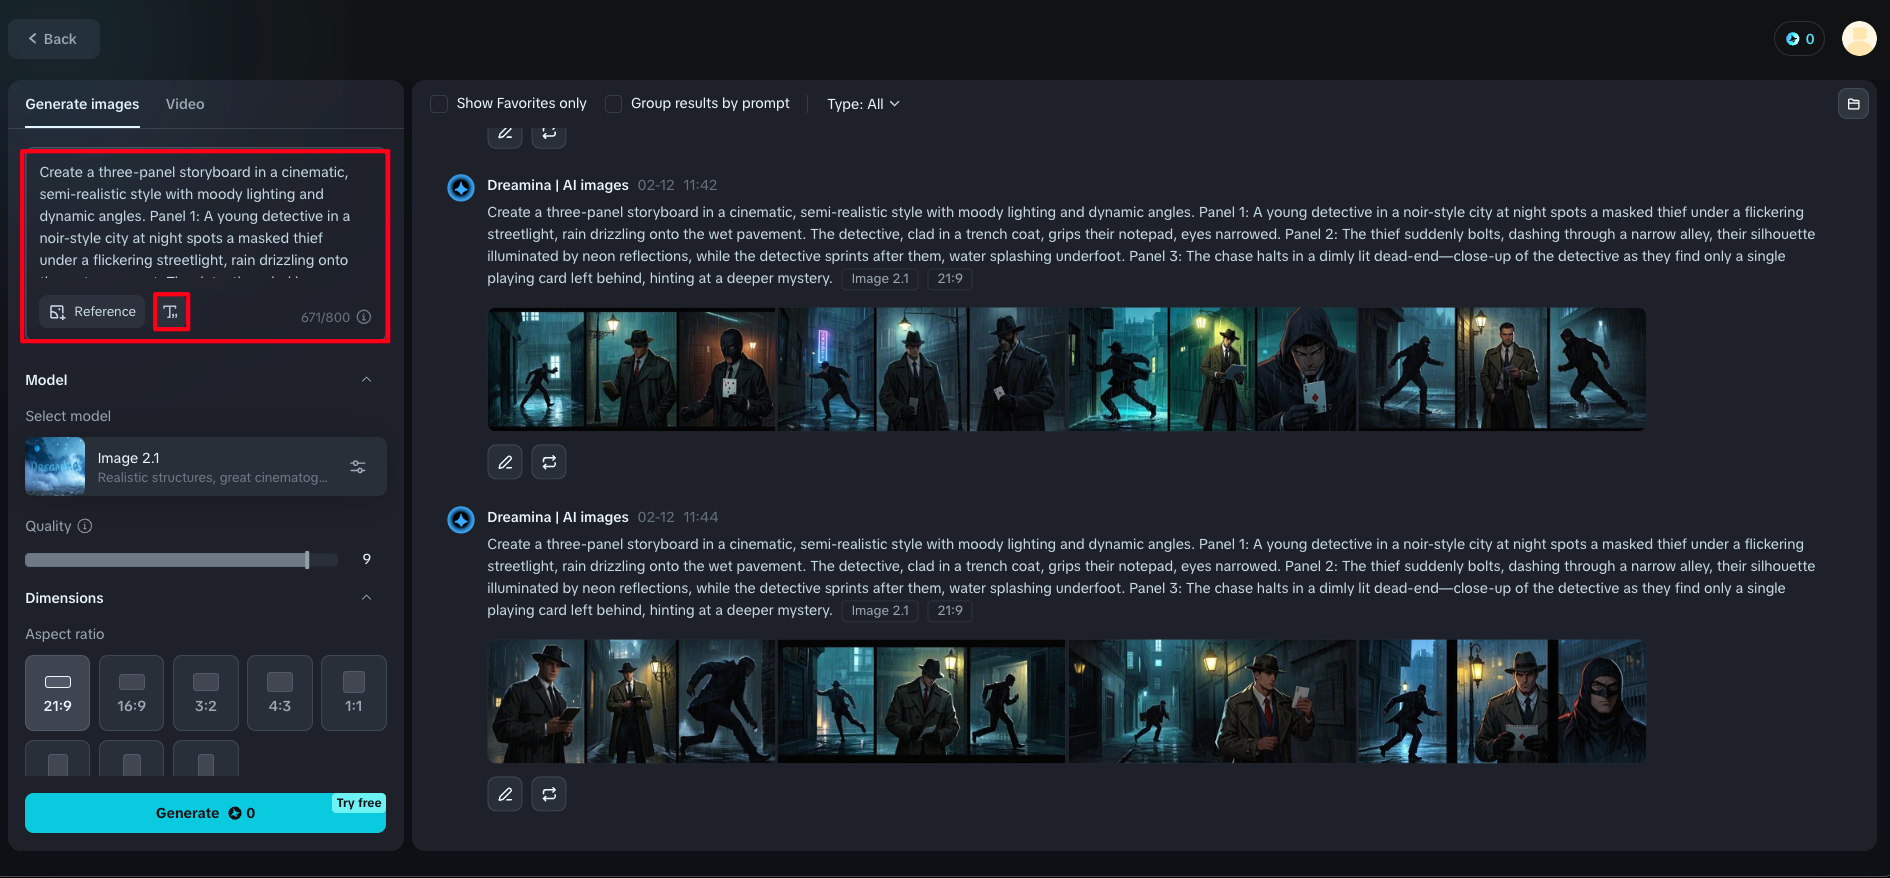Click the Dreamina logo beside the 11:44 entry
This screenshot has width=1890, height=878.
coord(461,519)
